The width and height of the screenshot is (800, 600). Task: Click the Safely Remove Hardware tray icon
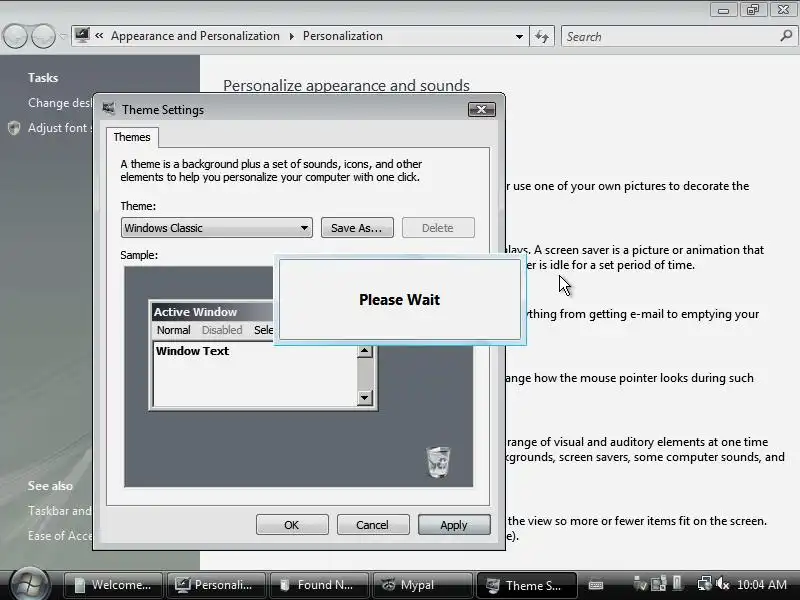point(640,583)
